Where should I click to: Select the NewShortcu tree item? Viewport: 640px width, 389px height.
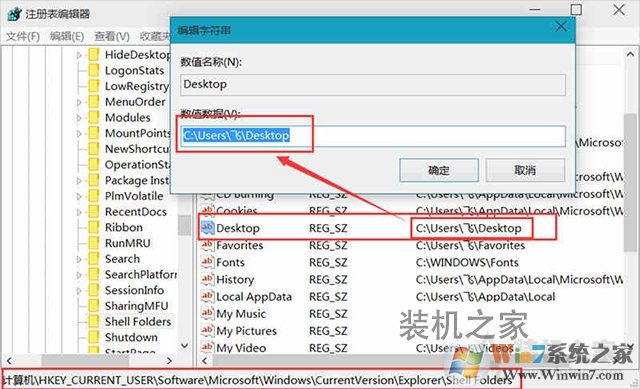[137, 149]
